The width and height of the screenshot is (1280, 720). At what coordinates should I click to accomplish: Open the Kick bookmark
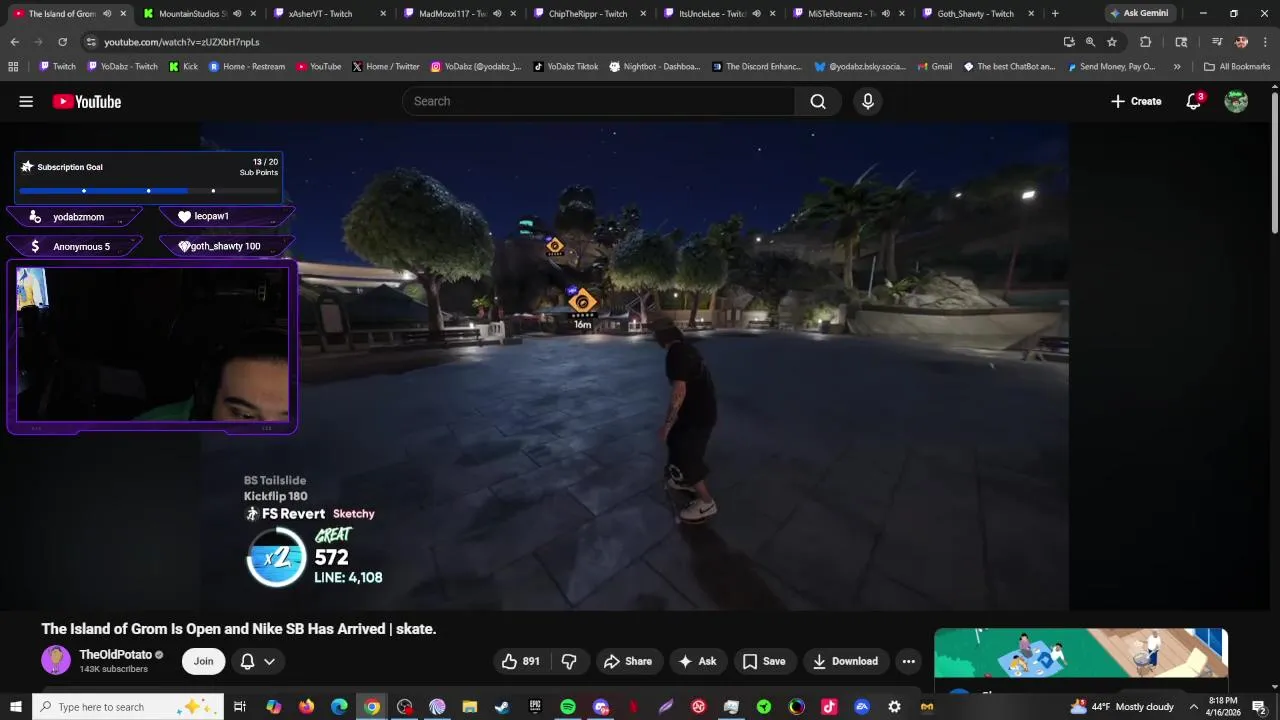pos(183,67)
